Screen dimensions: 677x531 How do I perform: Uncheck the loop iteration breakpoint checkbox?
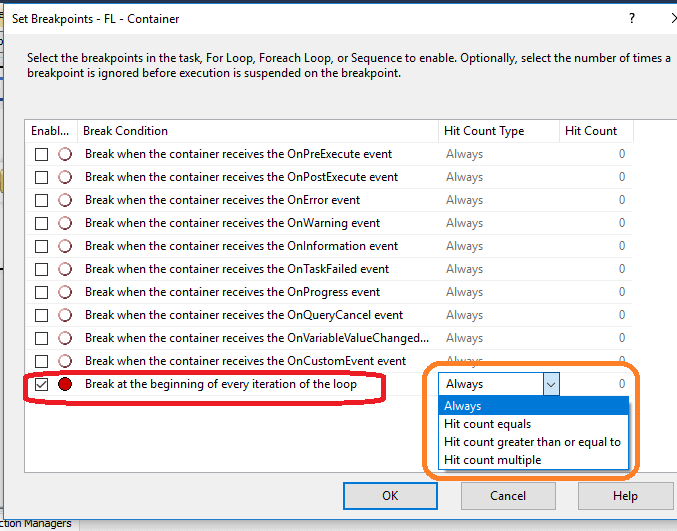pos(41,384)
